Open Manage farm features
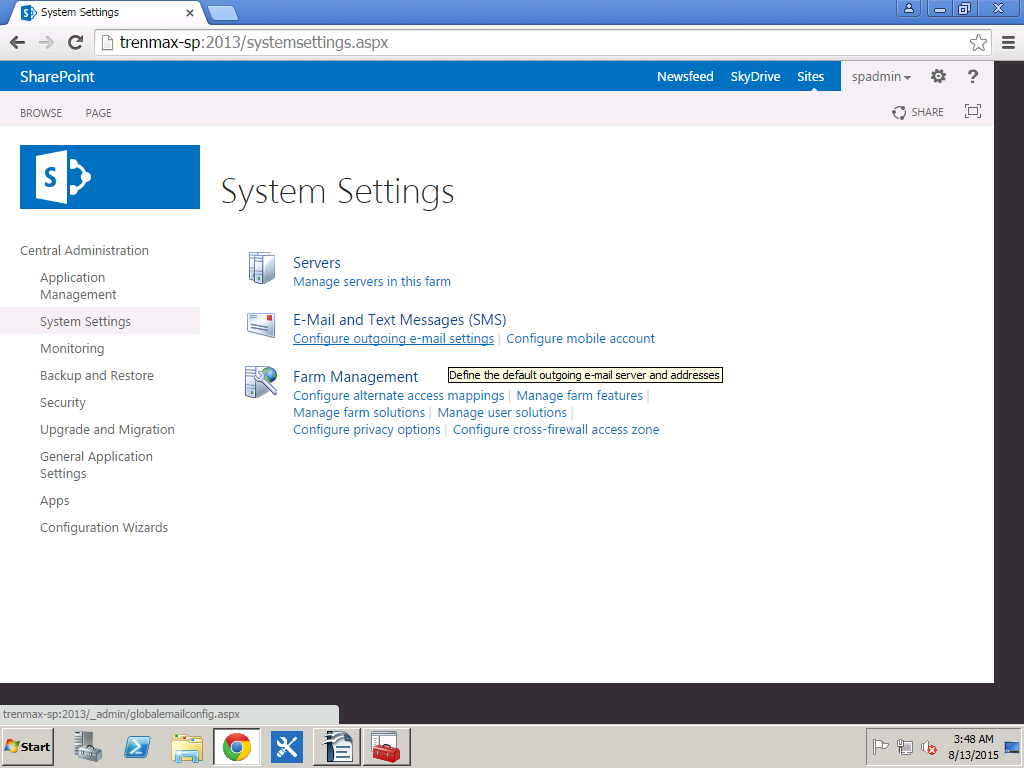The image size is (1024, 768). point(579,396)
